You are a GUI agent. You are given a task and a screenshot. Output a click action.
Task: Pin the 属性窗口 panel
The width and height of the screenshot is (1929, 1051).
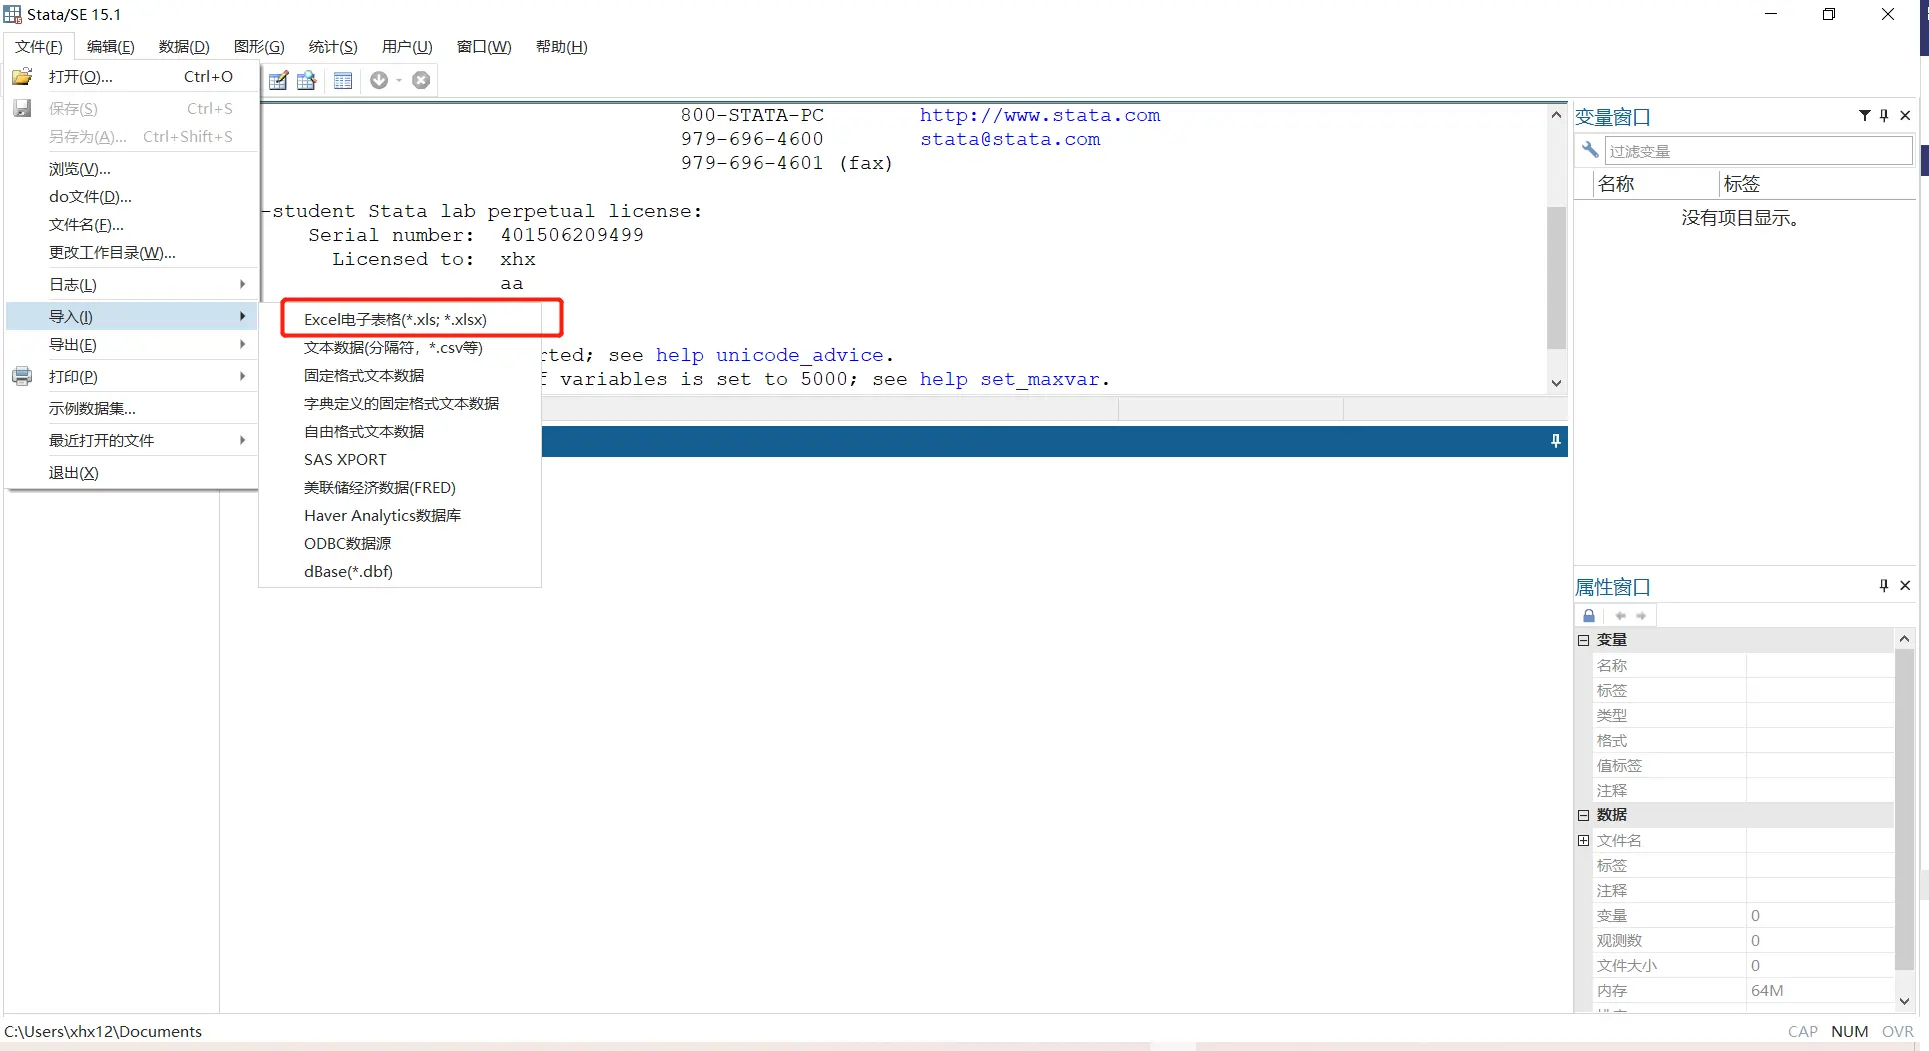(1884, 586)
